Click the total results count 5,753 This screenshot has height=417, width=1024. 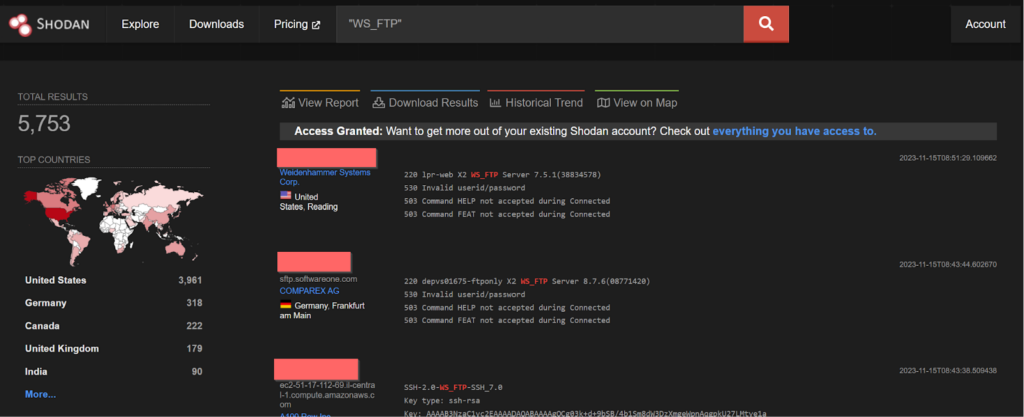(x=44, y=124)
